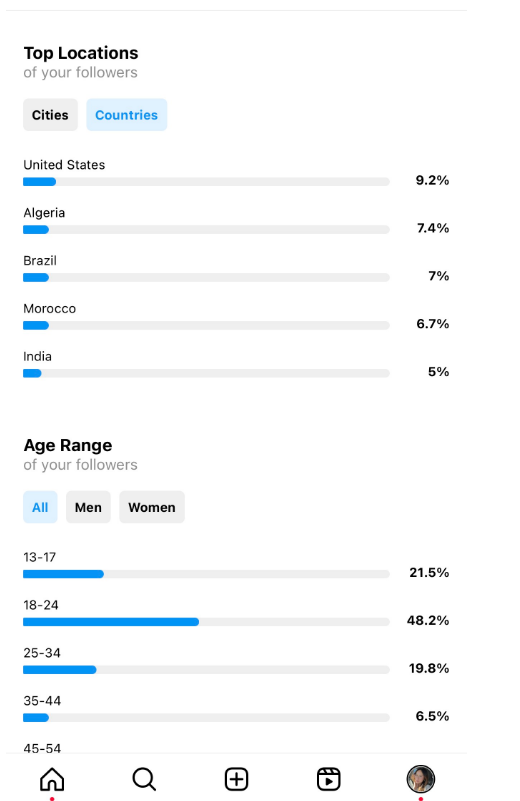The width and height of the screenshot is (520, 801).
Task: Select the Algeria location row
Action: 236,222
